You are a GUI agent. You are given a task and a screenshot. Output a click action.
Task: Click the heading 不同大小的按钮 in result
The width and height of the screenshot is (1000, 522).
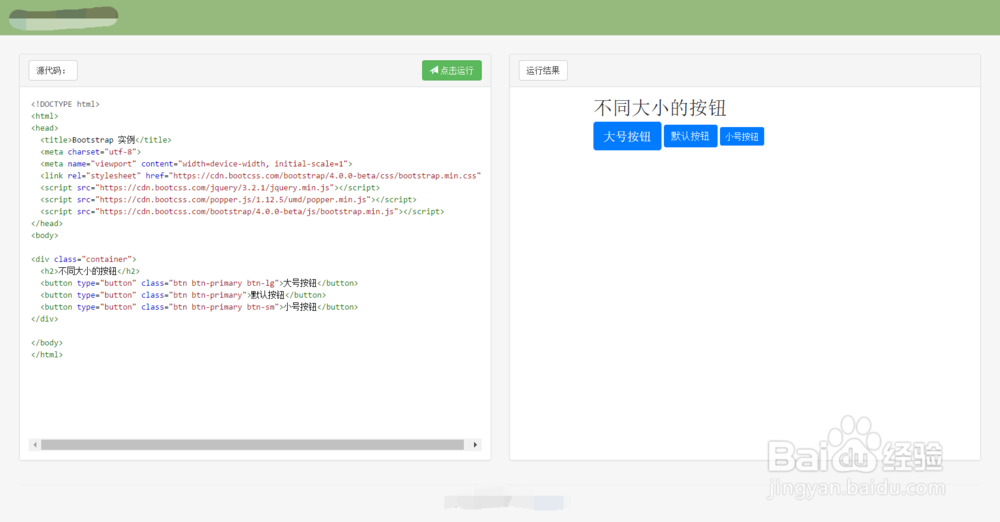[x=660, y=108]
